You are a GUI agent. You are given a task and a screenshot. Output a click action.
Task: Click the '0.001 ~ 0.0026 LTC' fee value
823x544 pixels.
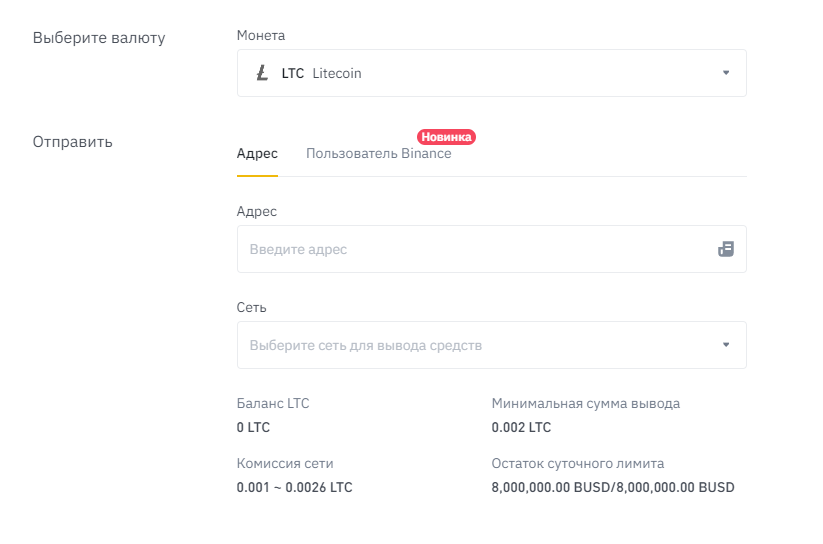(x=294, y=487)
